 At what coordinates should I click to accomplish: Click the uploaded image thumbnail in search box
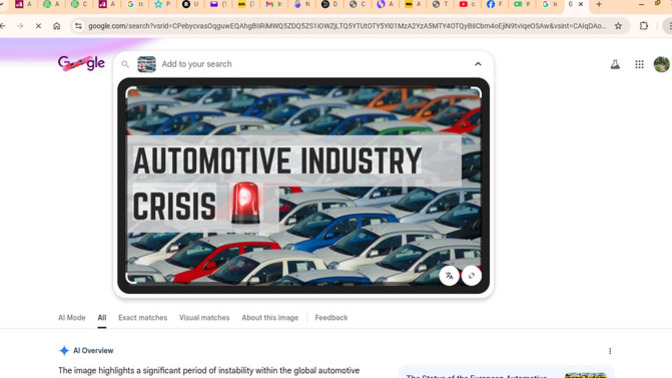tap(146, 64)
